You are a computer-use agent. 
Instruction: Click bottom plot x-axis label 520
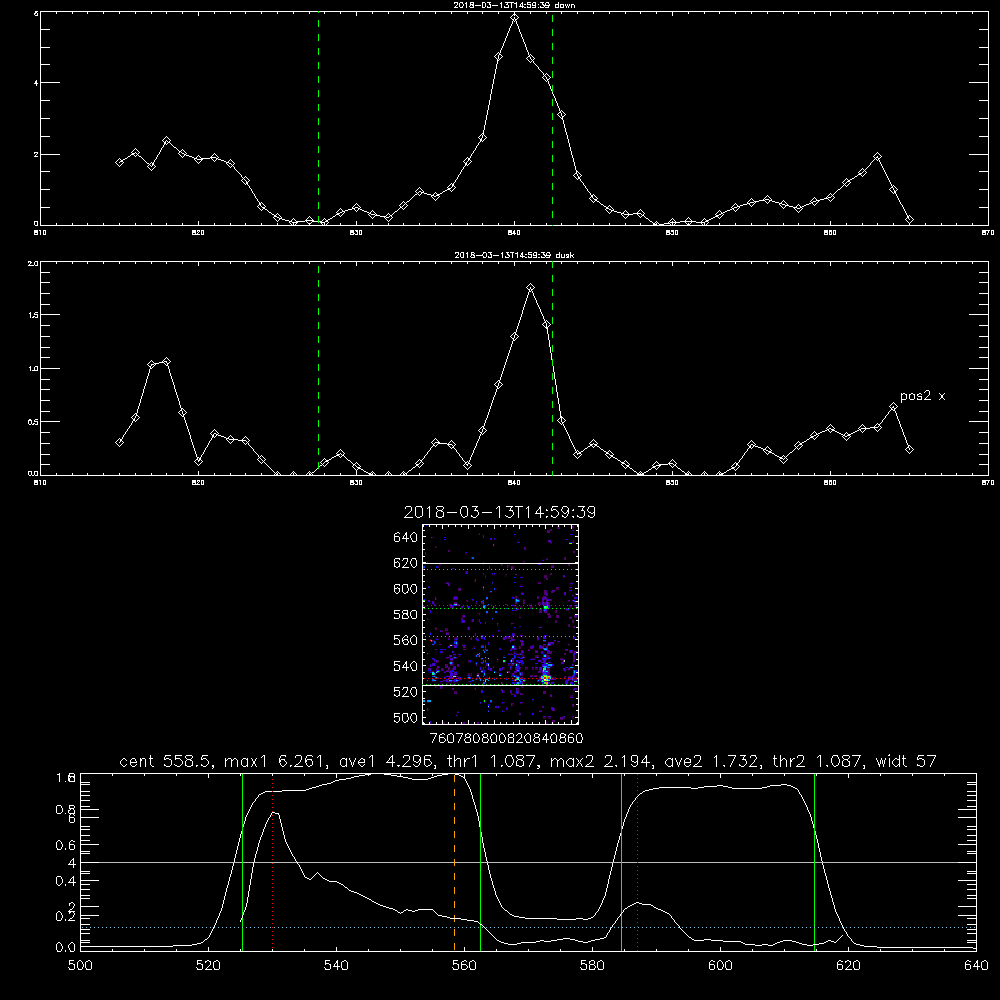[208, 966]
